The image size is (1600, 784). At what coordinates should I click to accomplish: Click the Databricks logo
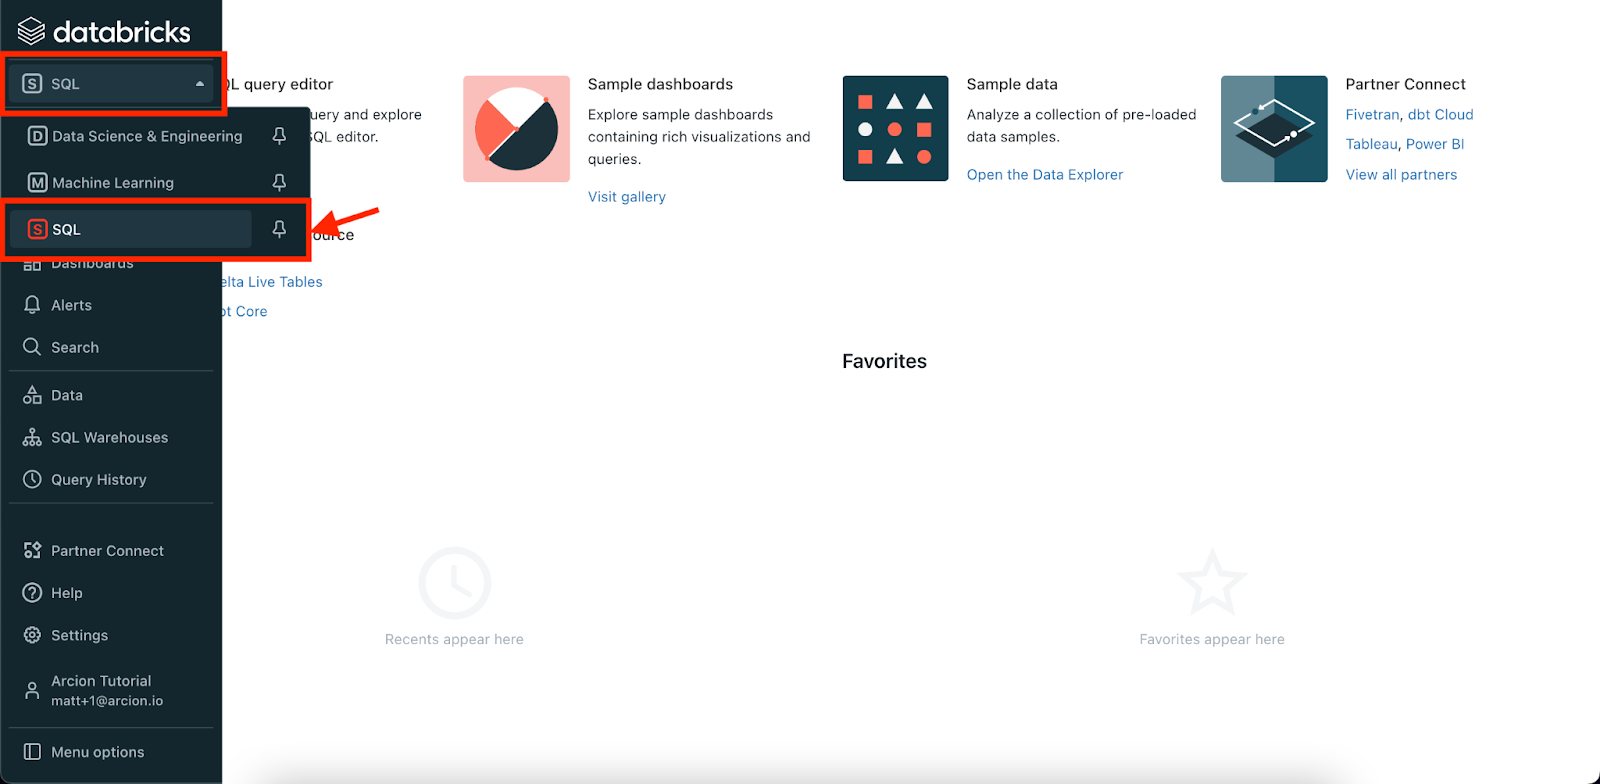tap(104, 32)
